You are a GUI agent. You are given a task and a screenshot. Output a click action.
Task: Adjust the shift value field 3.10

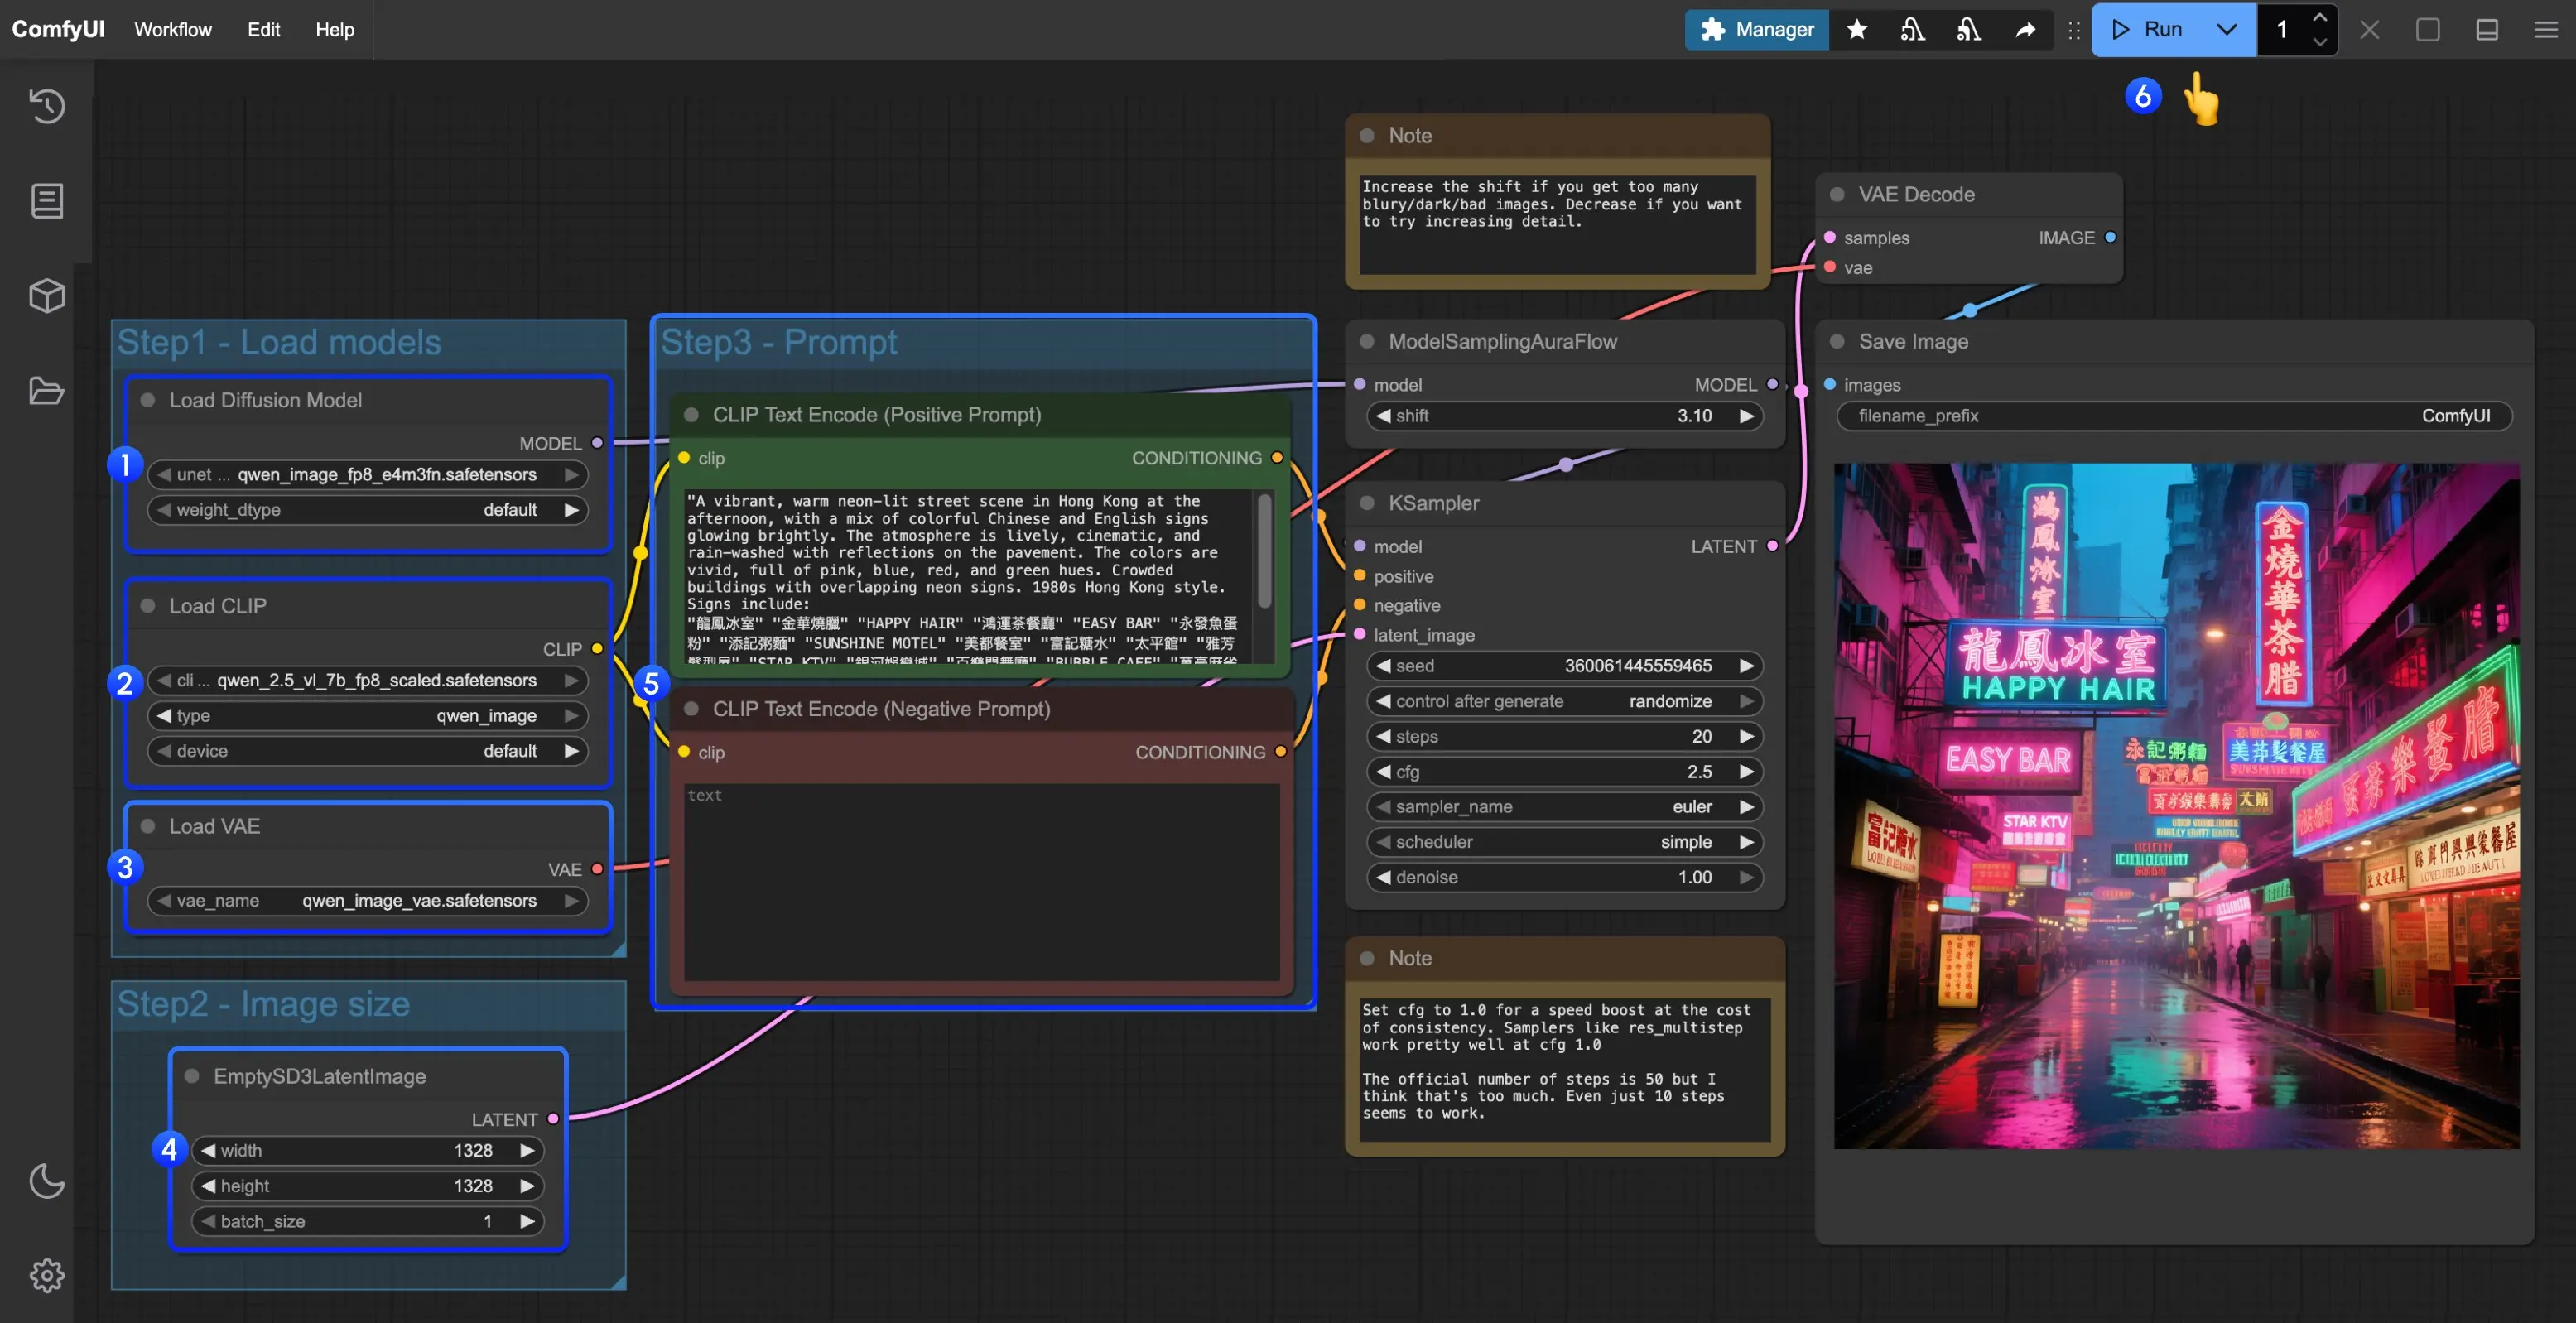click(x=1564, y=416)
